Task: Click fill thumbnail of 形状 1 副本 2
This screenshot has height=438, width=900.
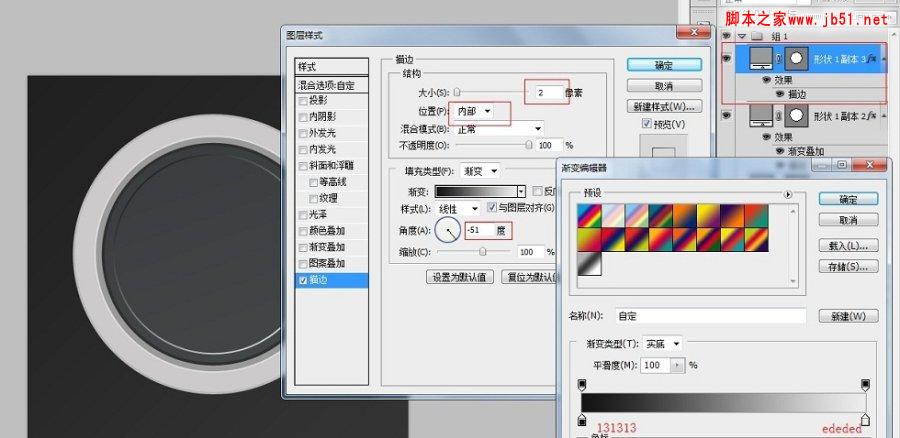Action: click(763, 115)
